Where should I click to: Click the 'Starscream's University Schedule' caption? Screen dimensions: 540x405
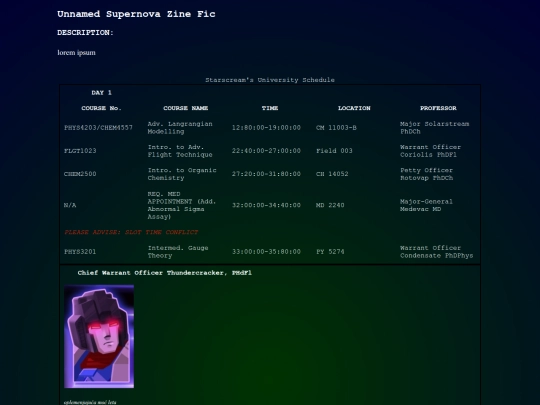270,80
